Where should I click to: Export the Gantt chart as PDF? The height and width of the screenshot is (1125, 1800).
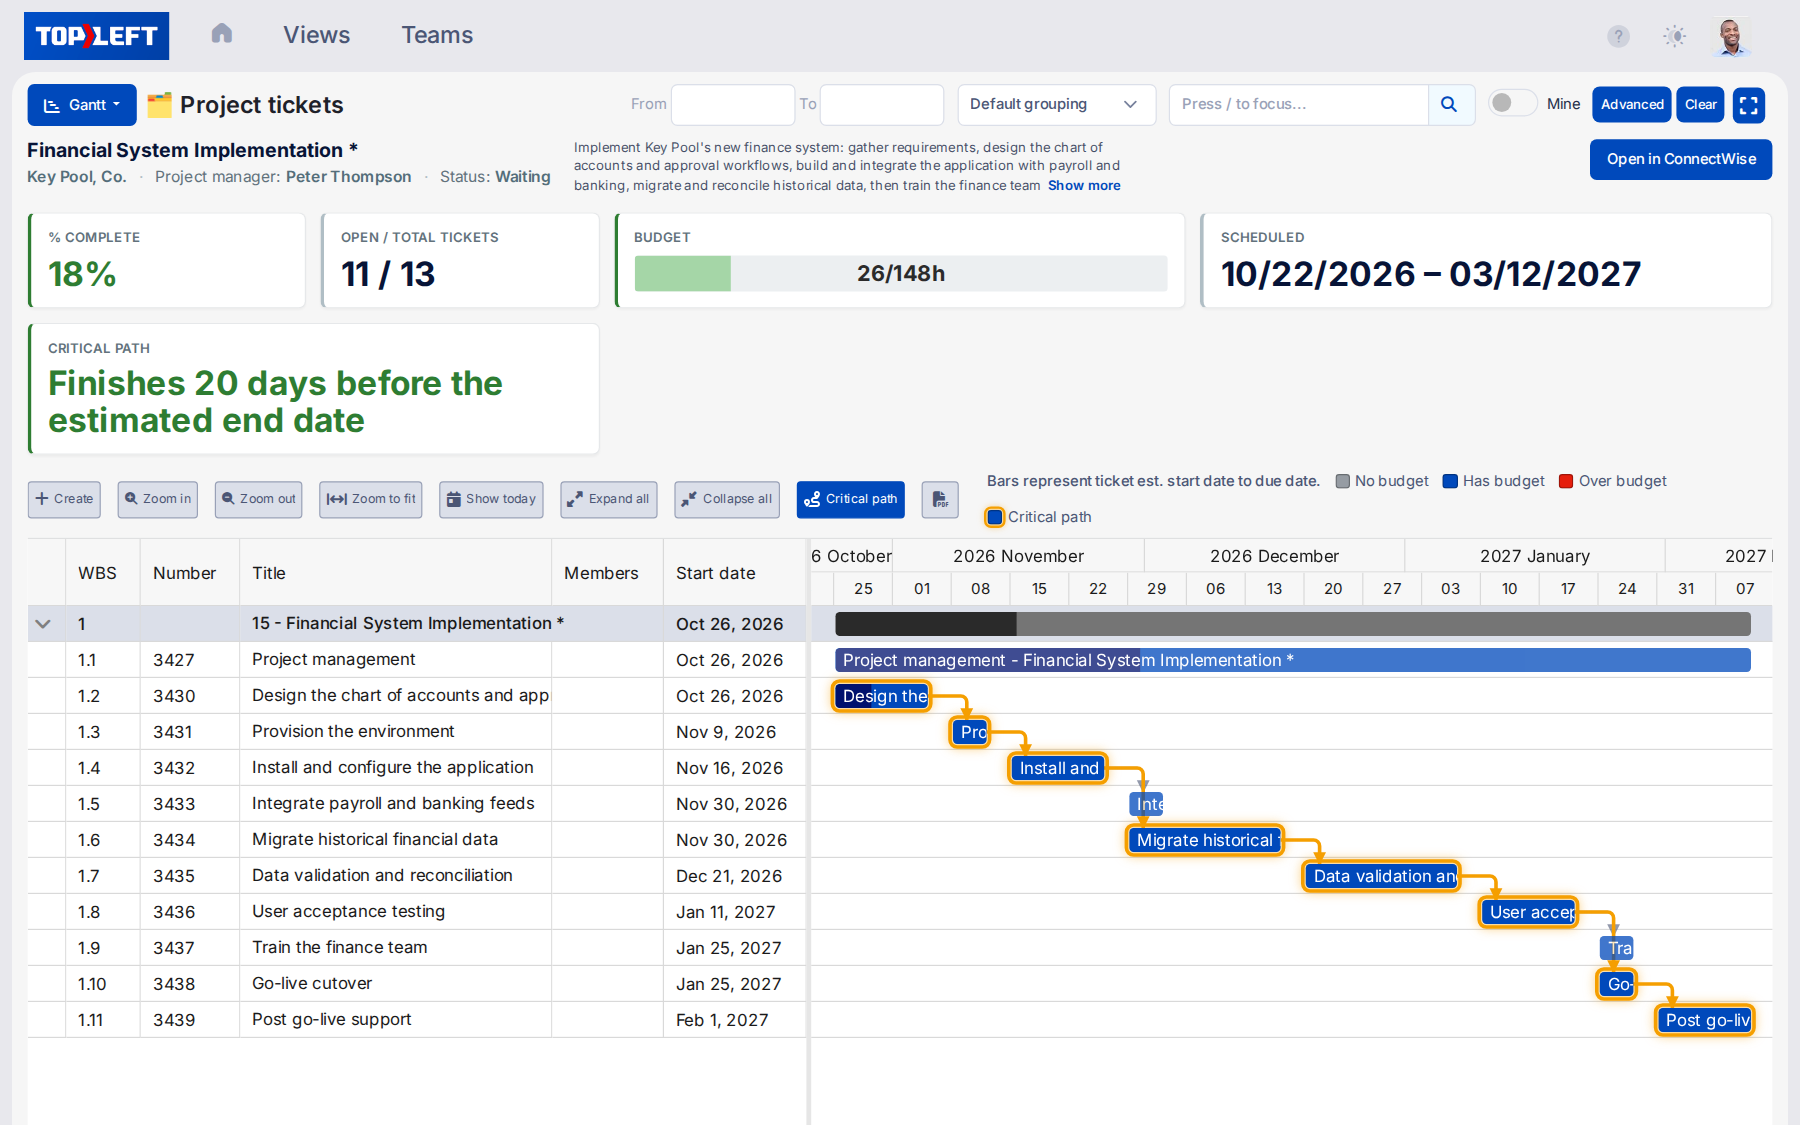pos(940,499)
